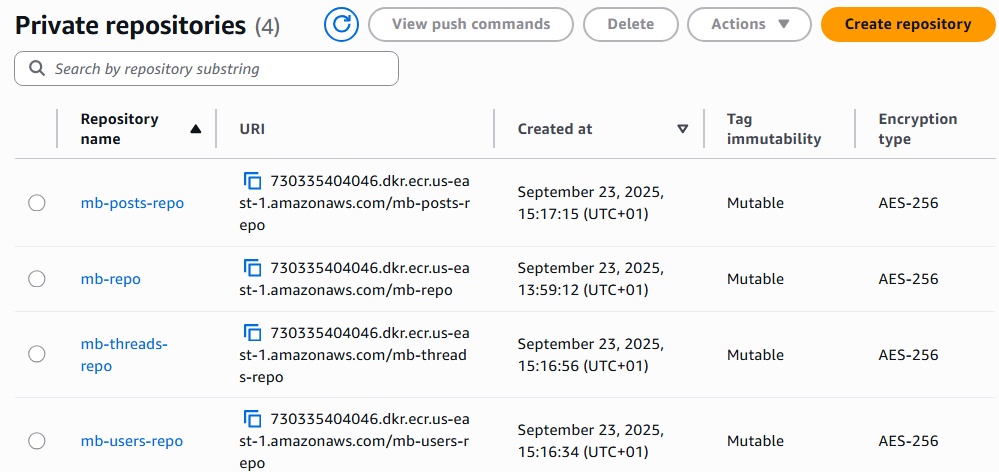Copy the mb-threads-repo URI

tap(252, 333)
